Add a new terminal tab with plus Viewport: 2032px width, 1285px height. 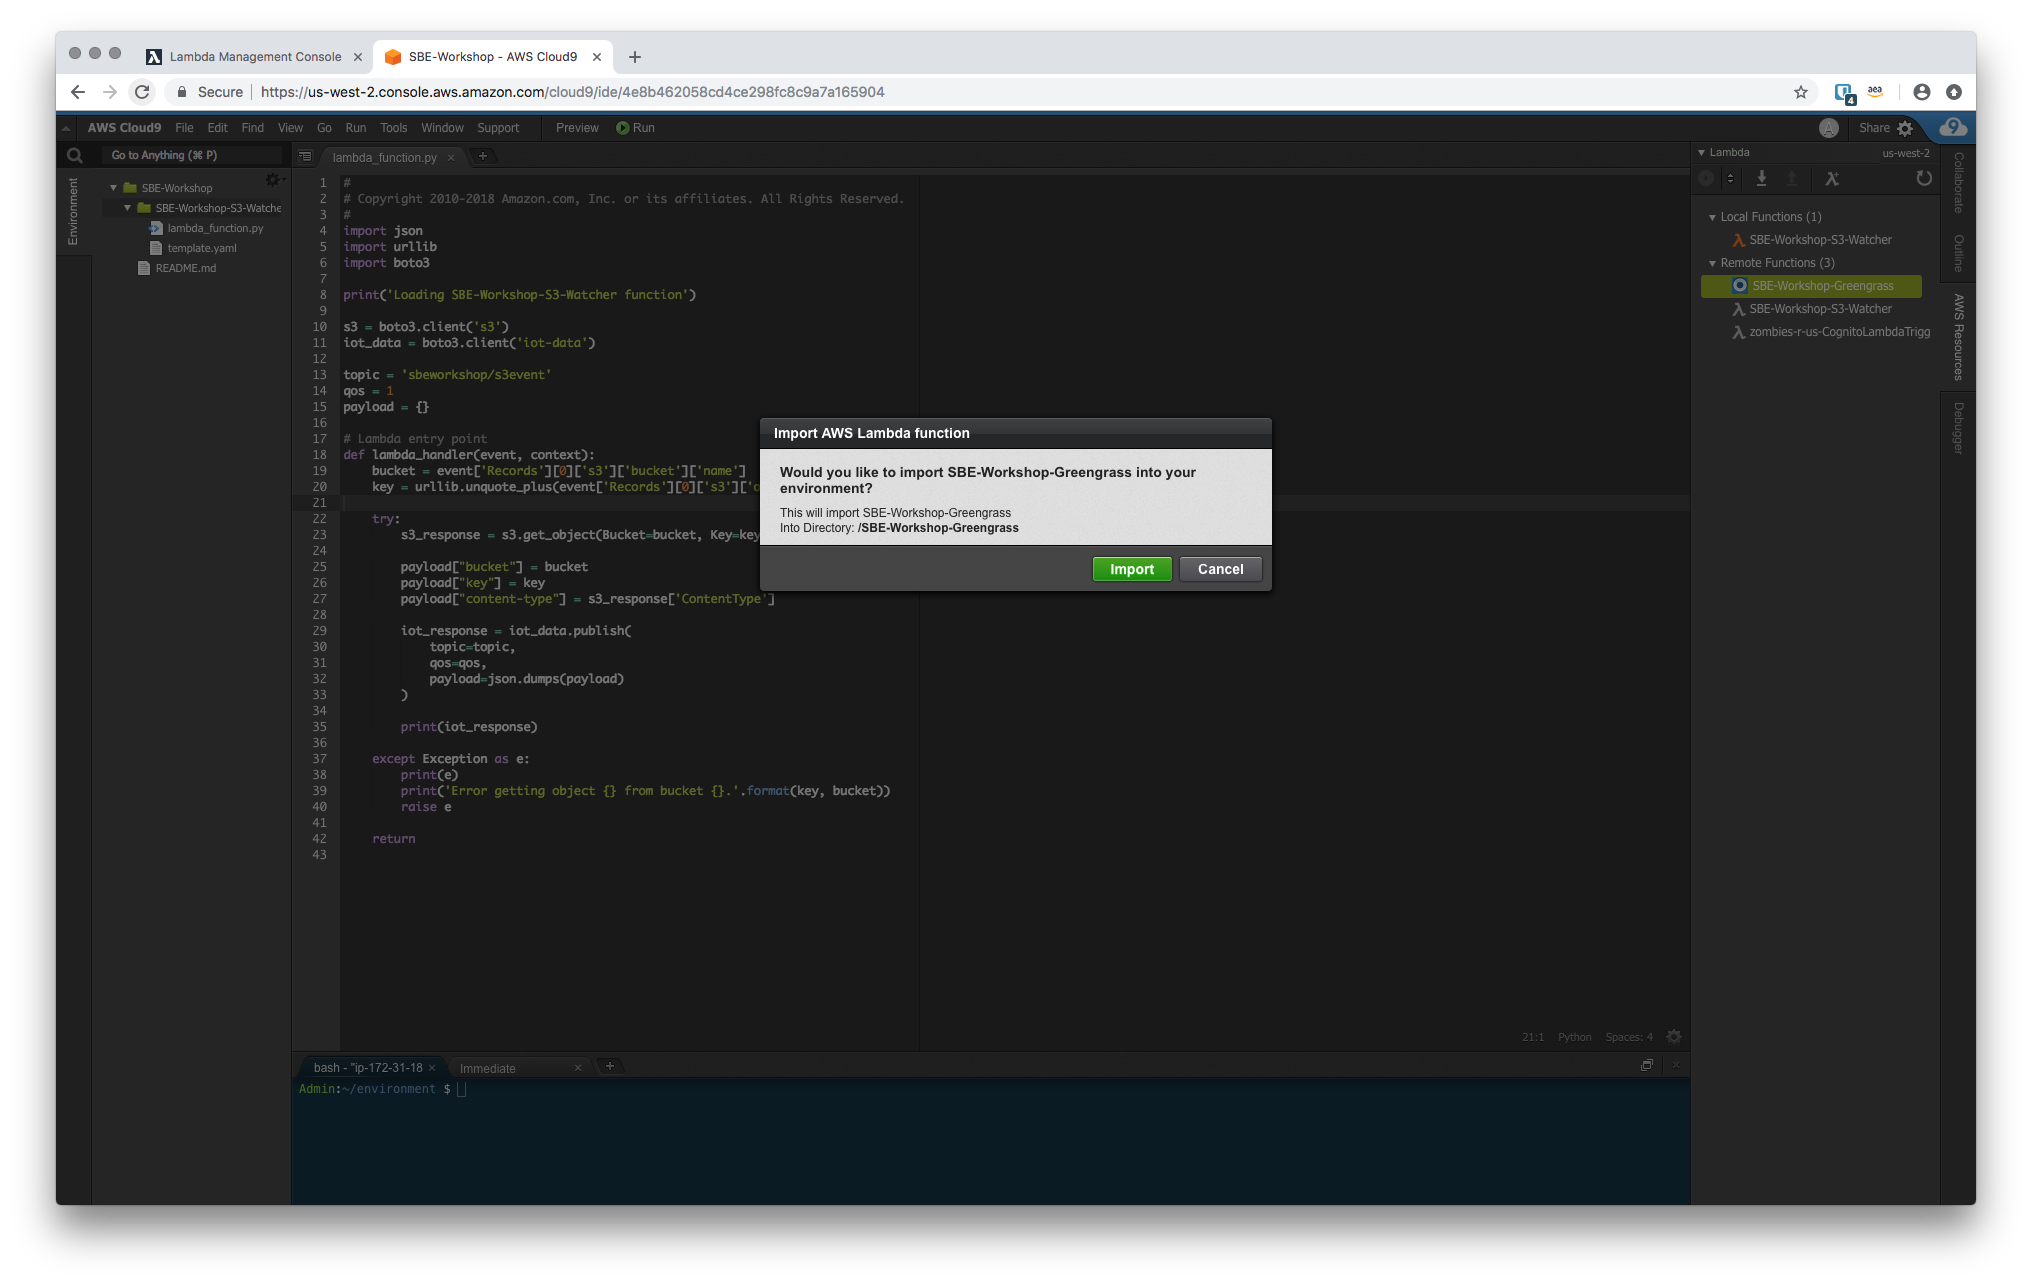pos(610,1066)
